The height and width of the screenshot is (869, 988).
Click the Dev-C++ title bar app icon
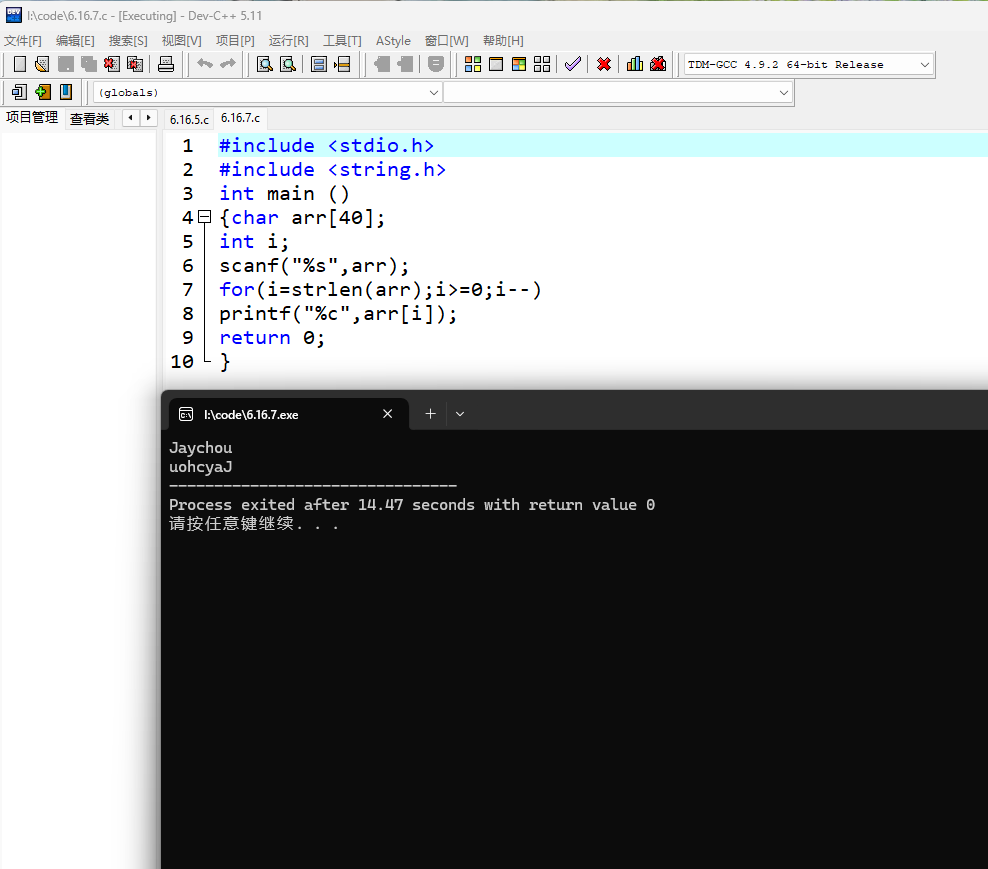point(13,15)
